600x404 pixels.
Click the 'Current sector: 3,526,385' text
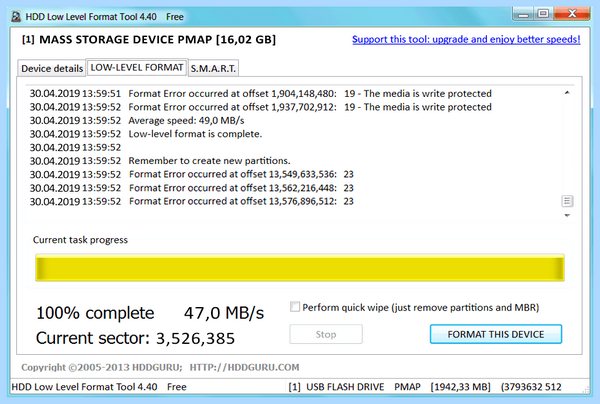coord(135,338)
